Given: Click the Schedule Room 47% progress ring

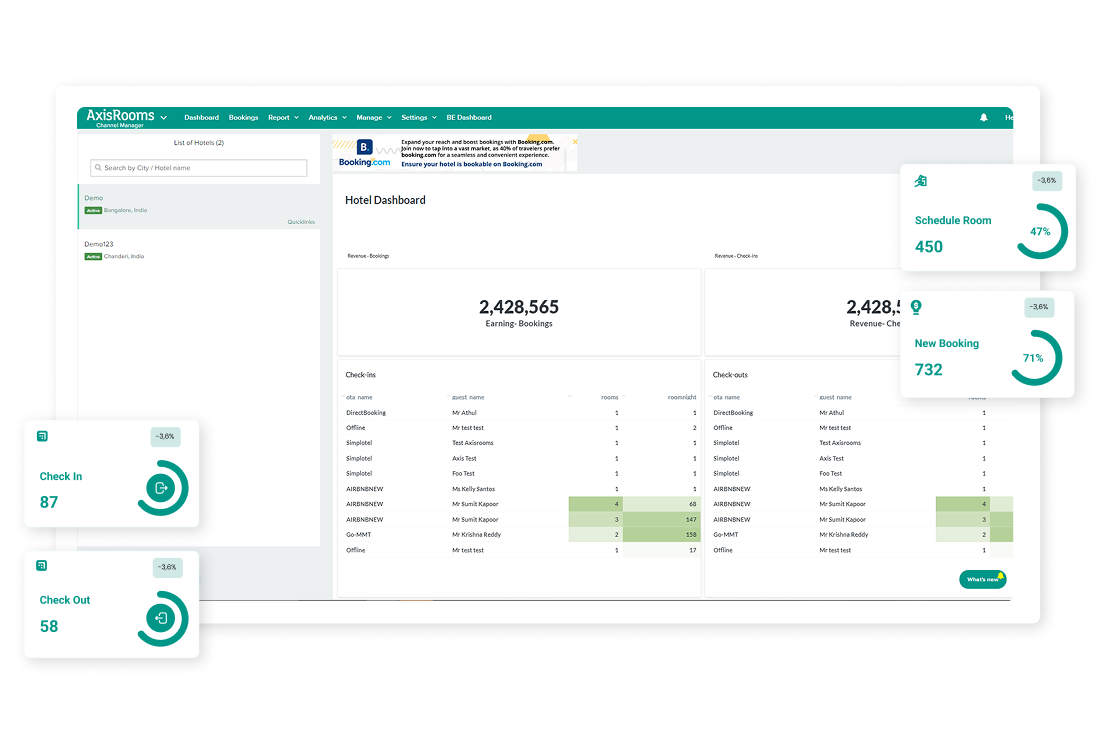Looking at the screenshot, I should [1039, 231].
